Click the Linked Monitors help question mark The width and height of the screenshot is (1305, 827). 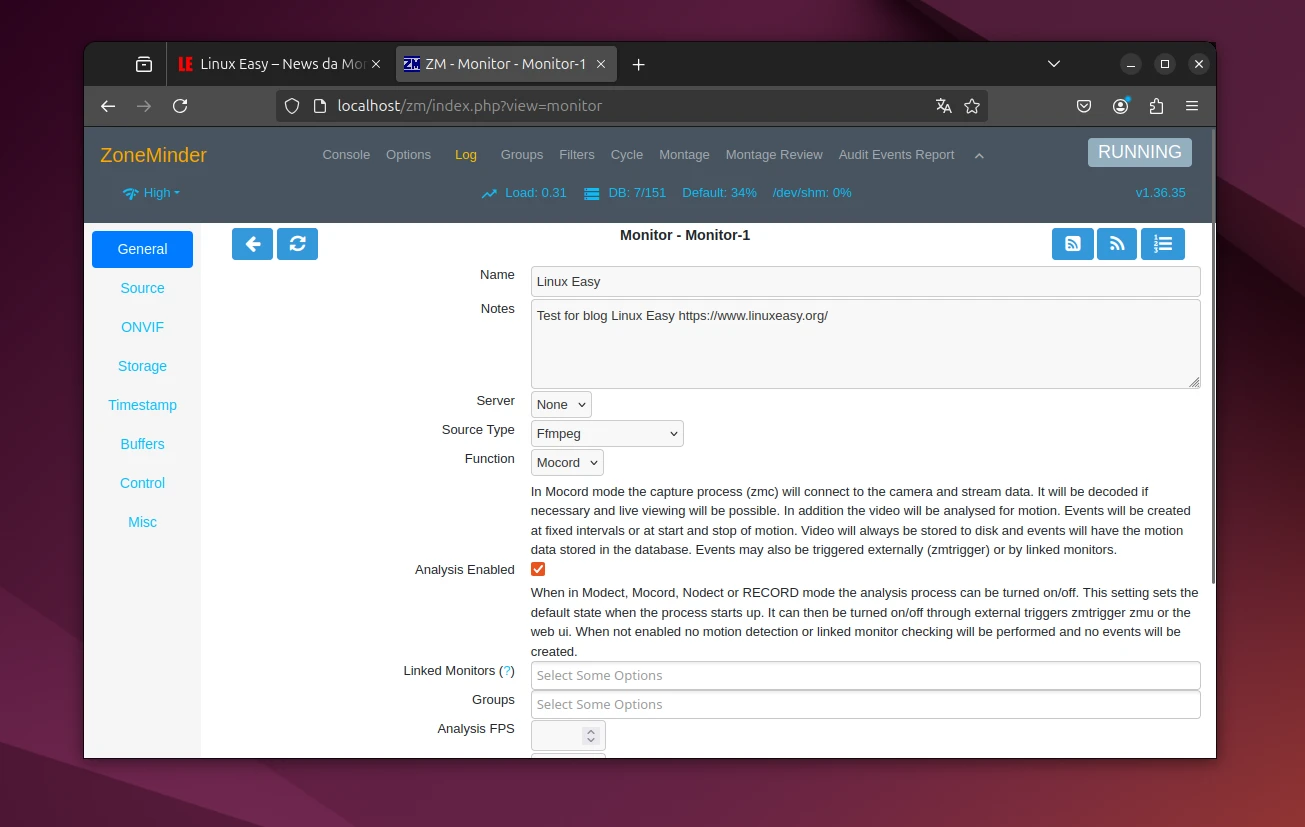[x=507, y=671]
